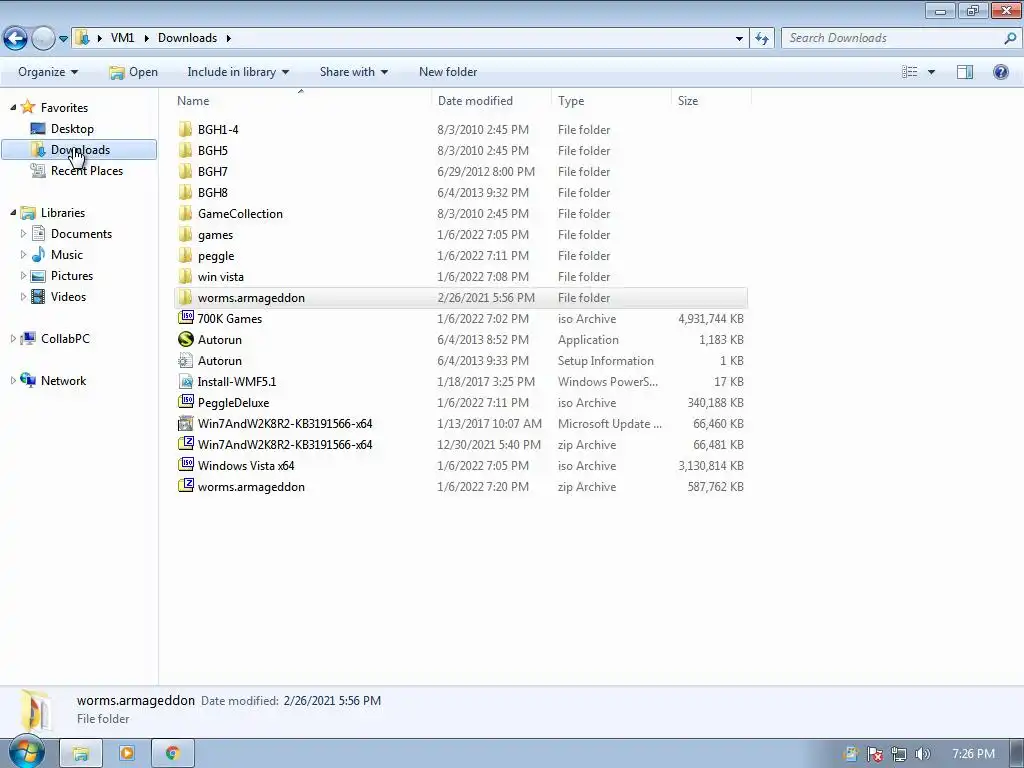1024x768 pixels.
Task: Click the 7:26 PM taskbar clock
Action: pos(973,754)
